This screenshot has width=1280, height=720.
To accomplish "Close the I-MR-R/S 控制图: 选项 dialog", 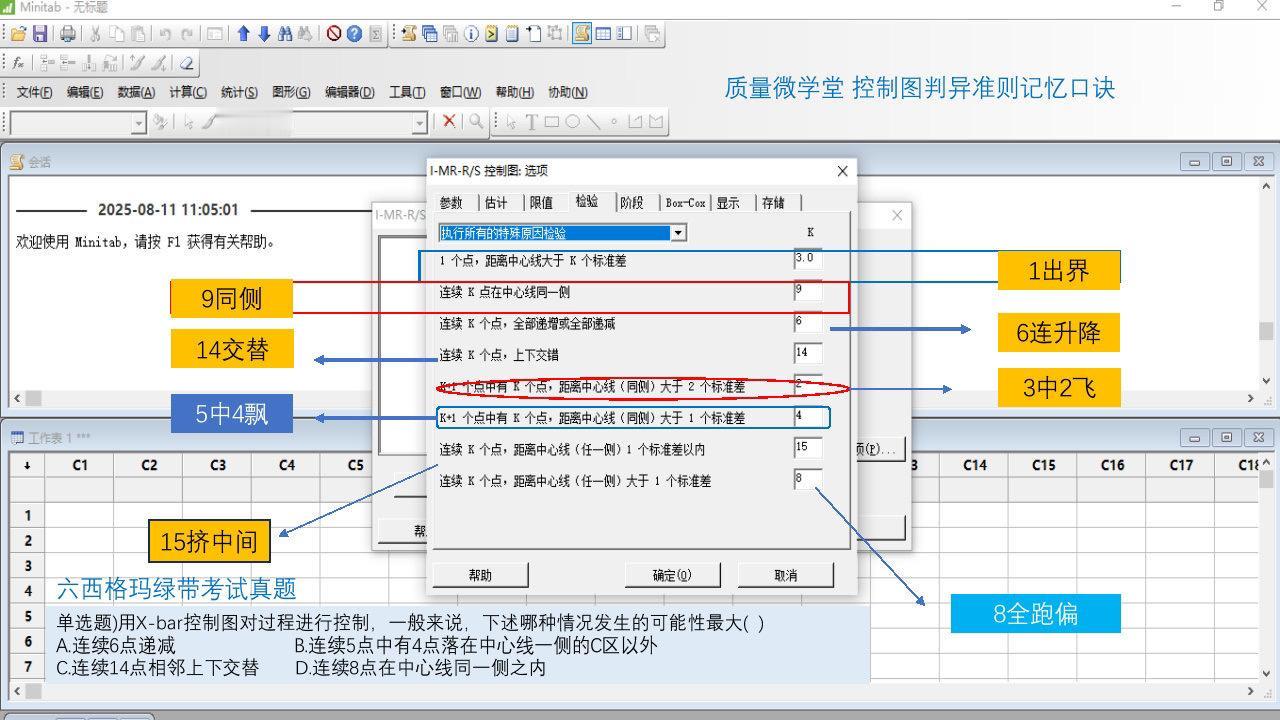I will (x=842, y=171).
